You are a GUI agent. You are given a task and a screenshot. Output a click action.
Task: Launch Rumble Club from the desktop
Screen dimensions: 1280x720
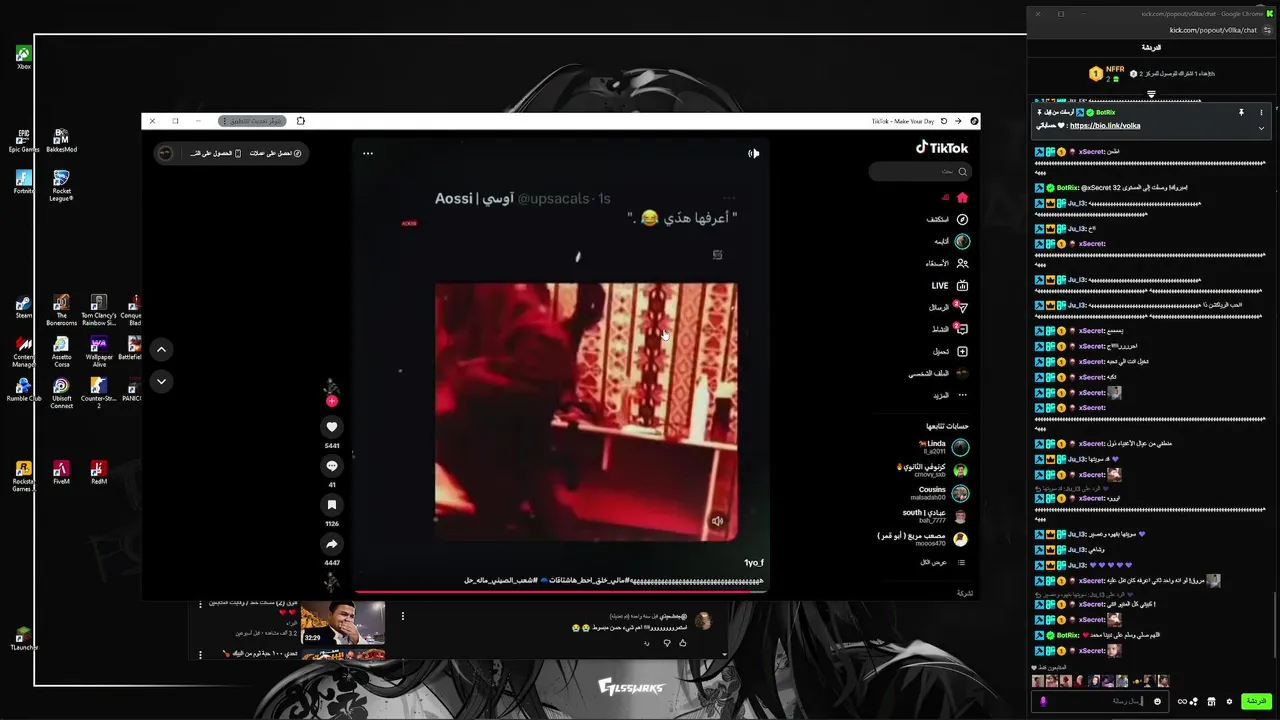coord(24,391)
